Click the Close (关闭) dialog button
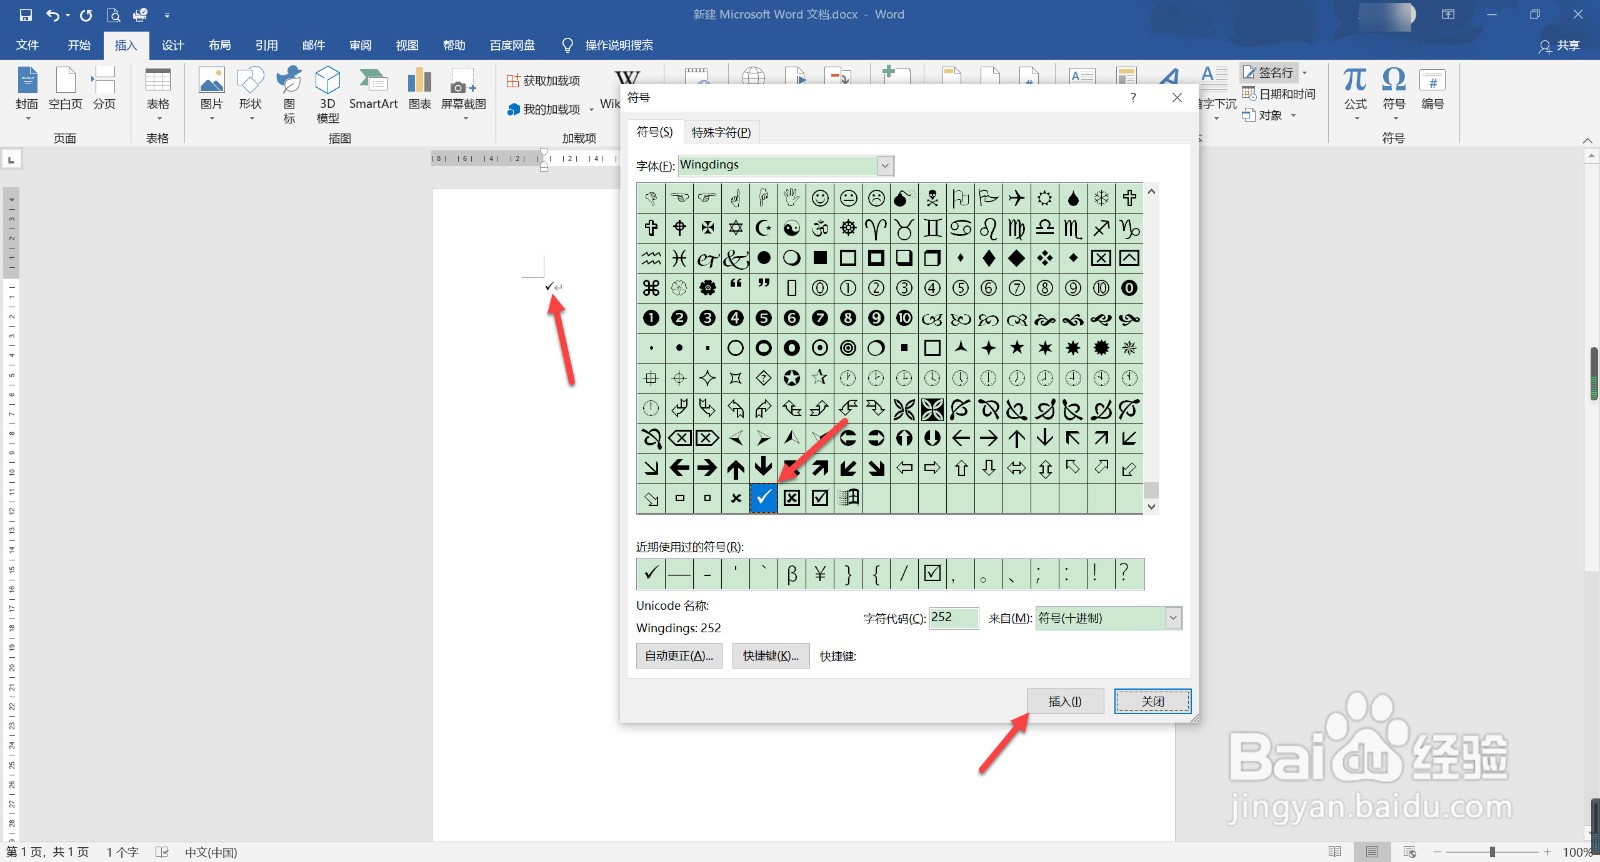 [1153, 701]
